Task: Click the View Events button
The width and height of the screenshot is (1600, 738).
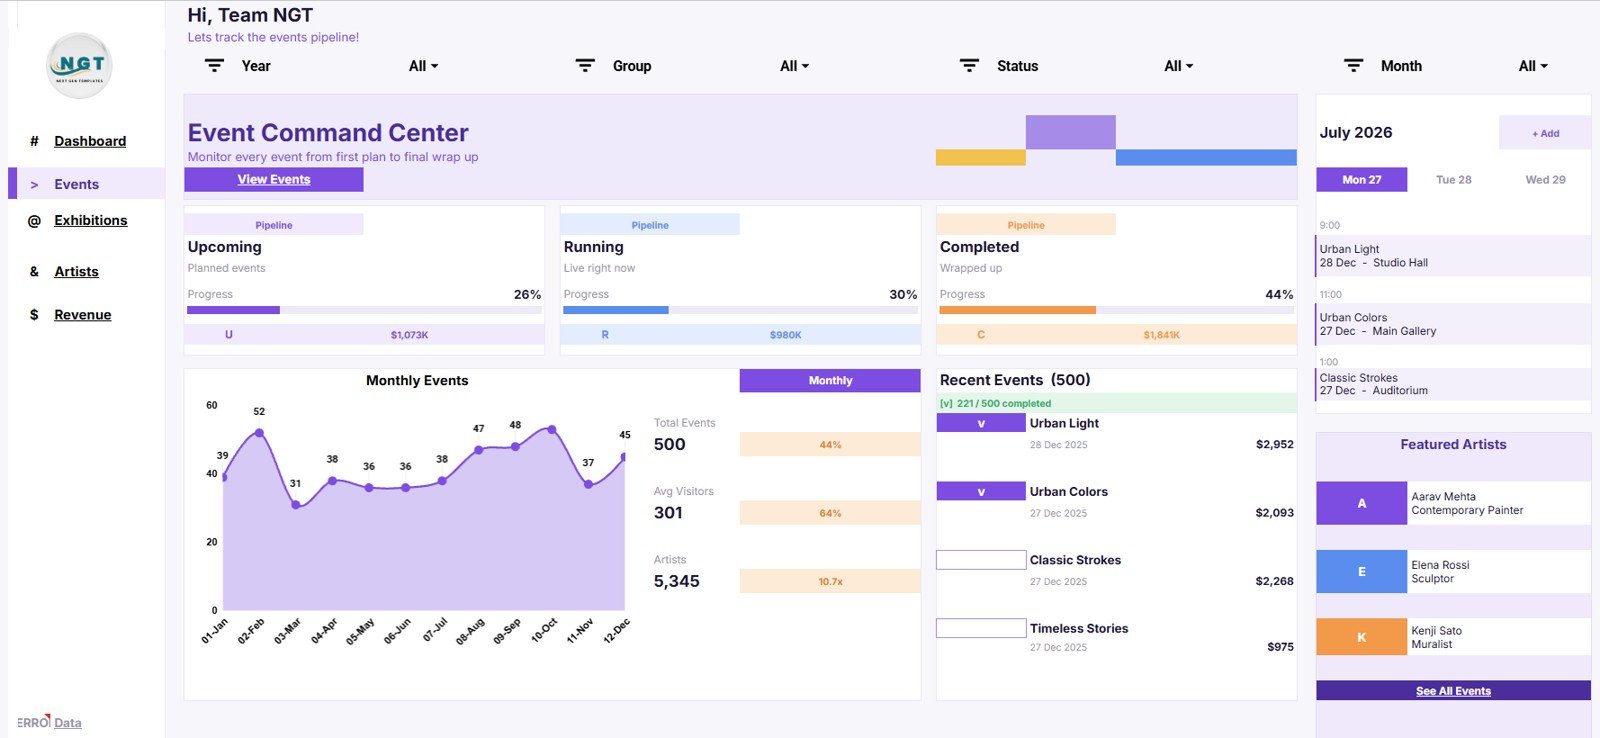Action: (274, 180)
